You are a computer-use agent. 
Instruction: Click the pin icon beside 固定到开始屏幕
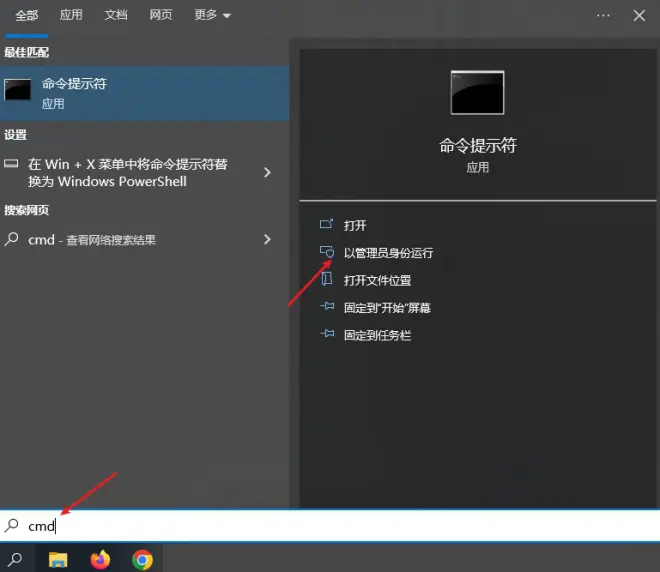(327, 306)
